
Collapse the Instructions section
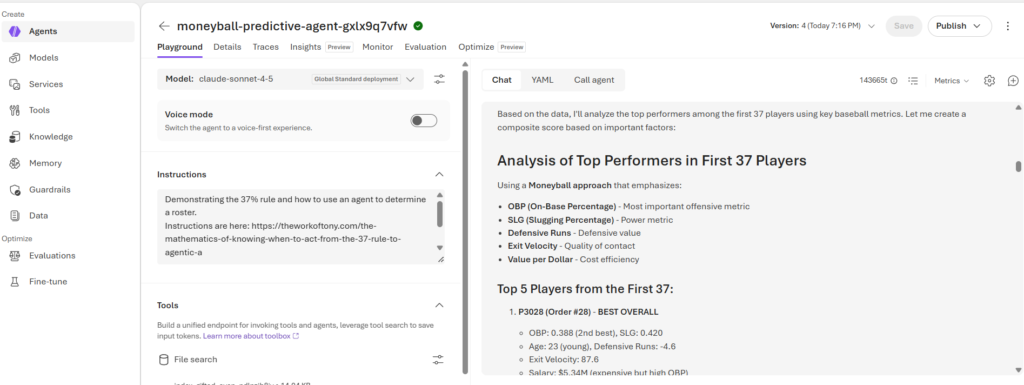[440, 174]
